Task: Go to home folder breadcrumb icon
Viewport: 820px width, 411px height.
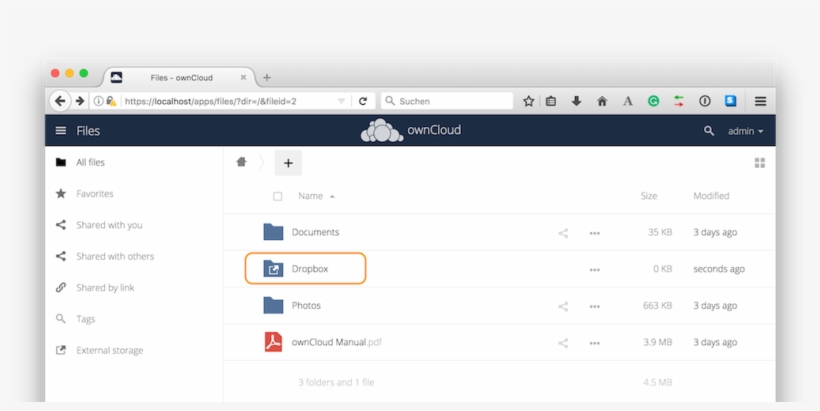Action: pos(241,162)
